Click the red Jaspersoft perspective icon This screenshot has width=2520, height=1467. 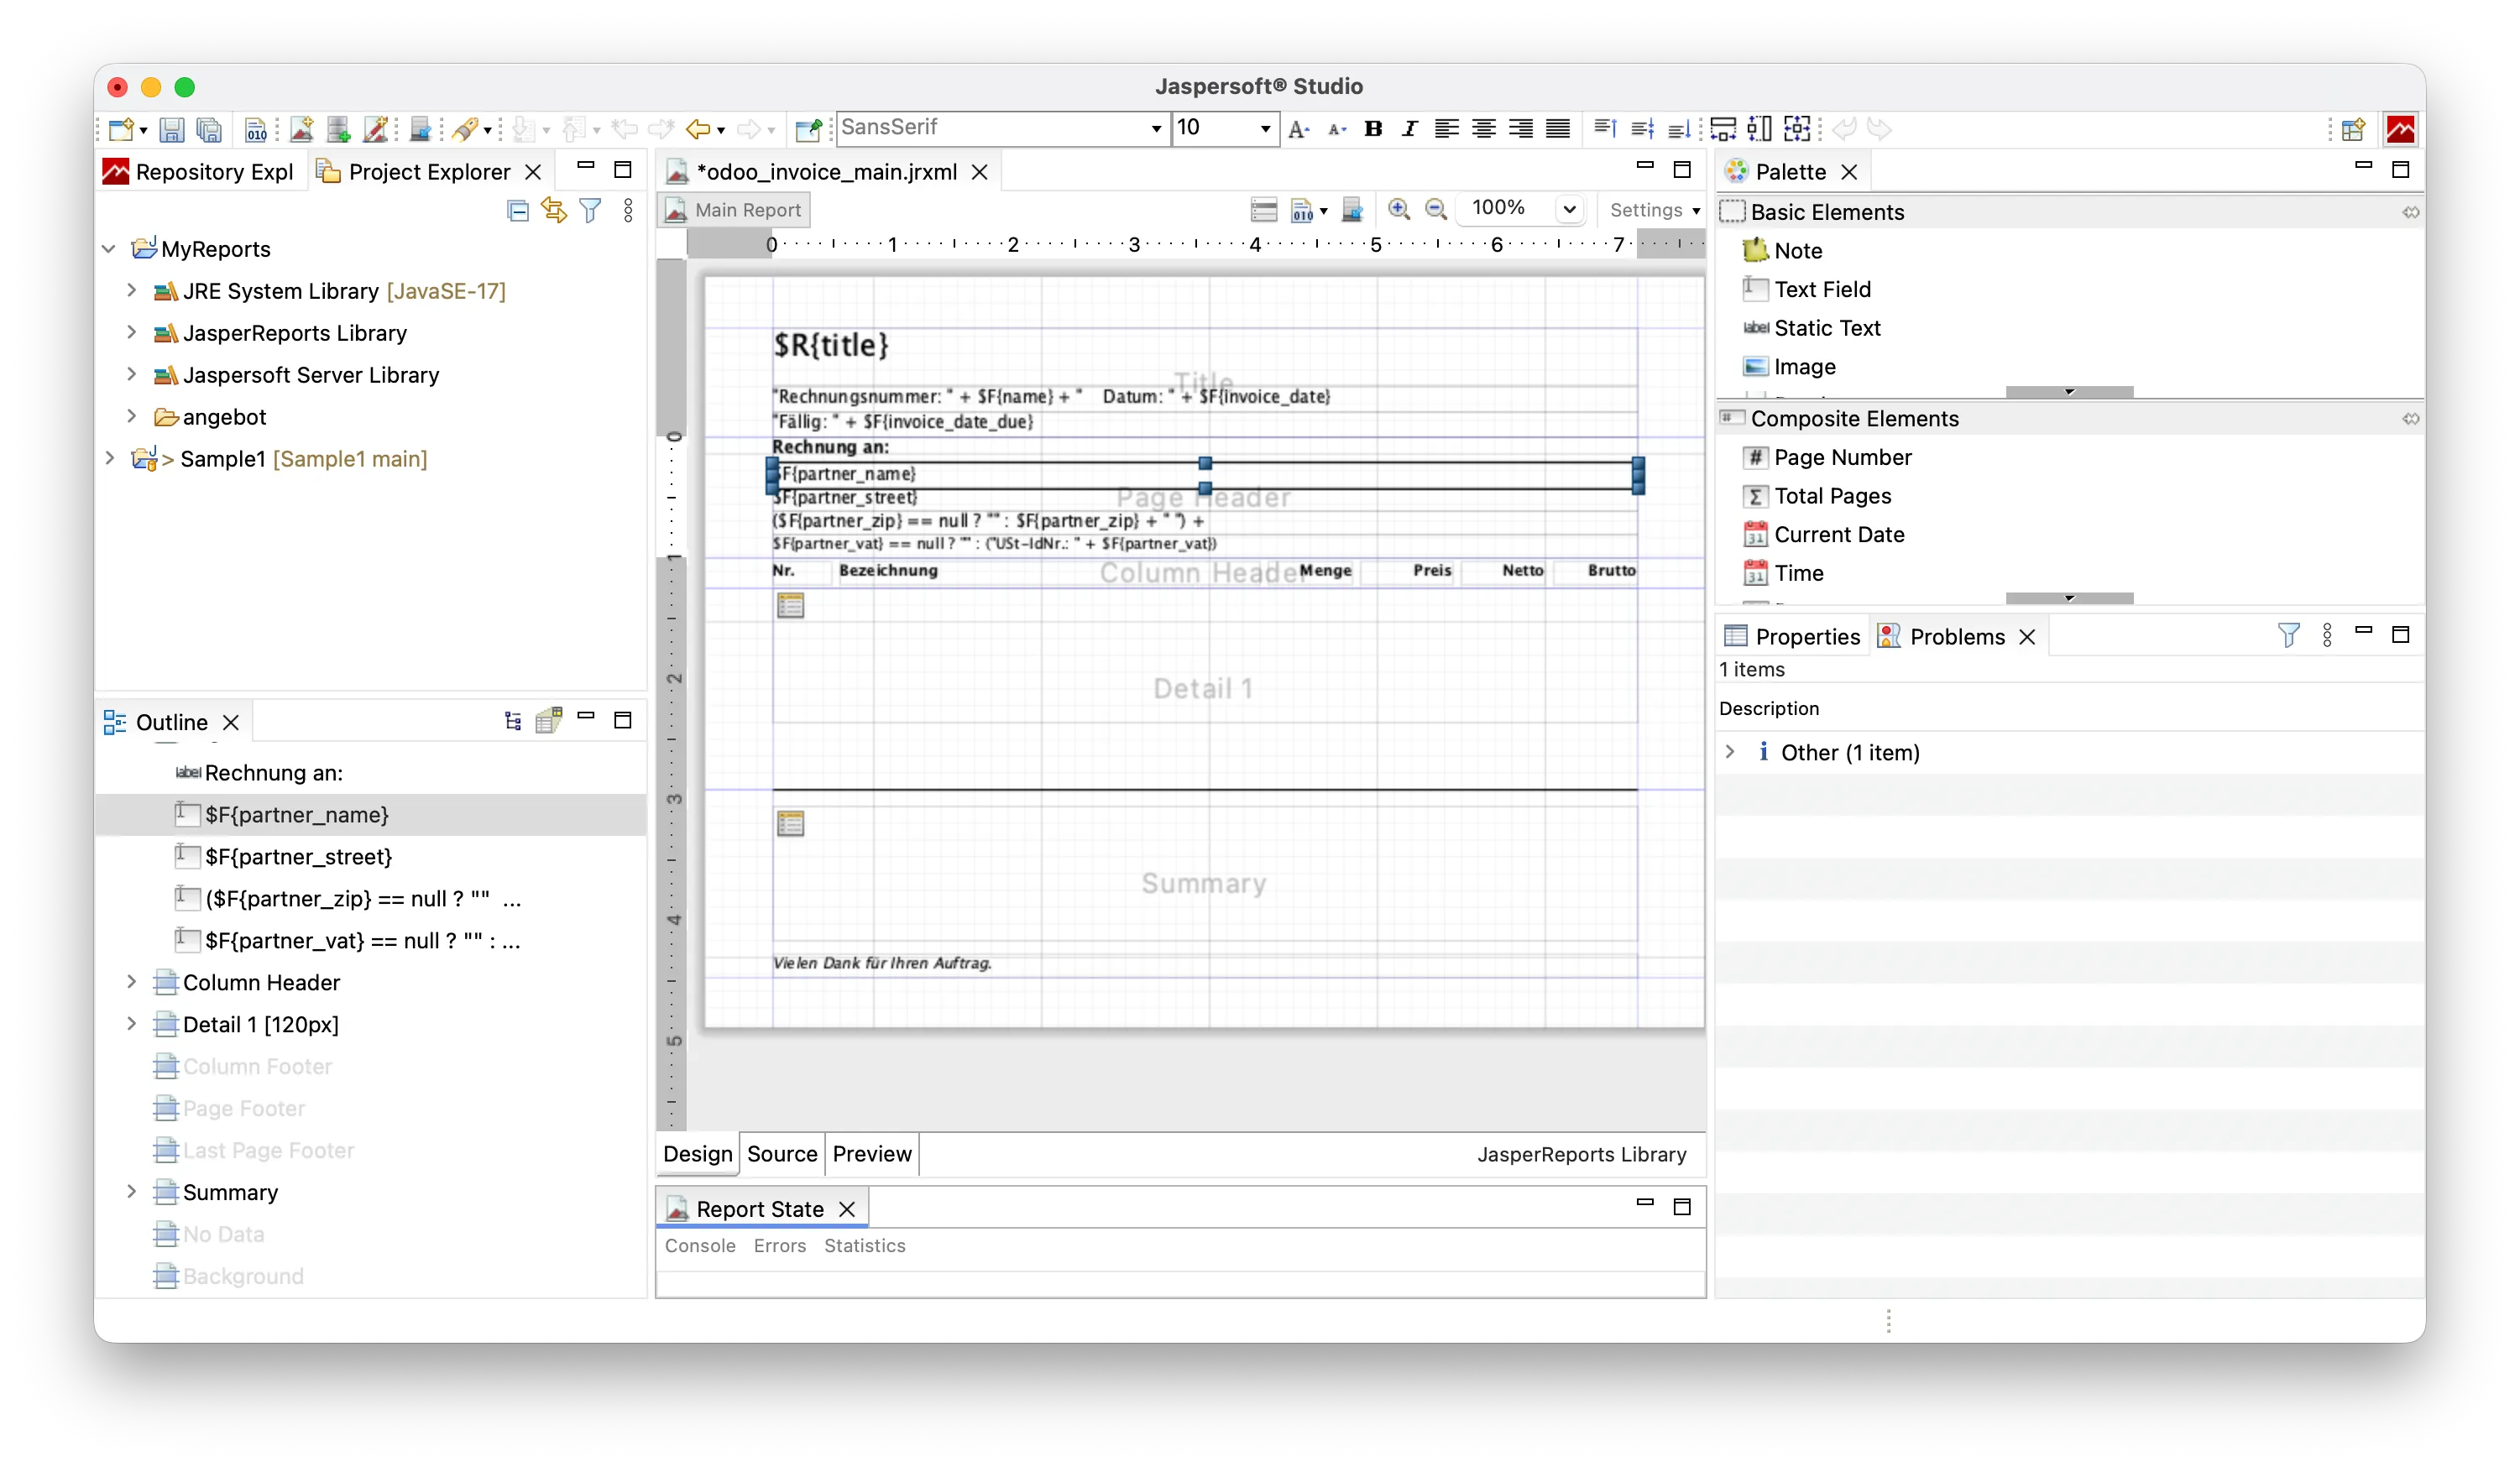[x=2401, y=129]
